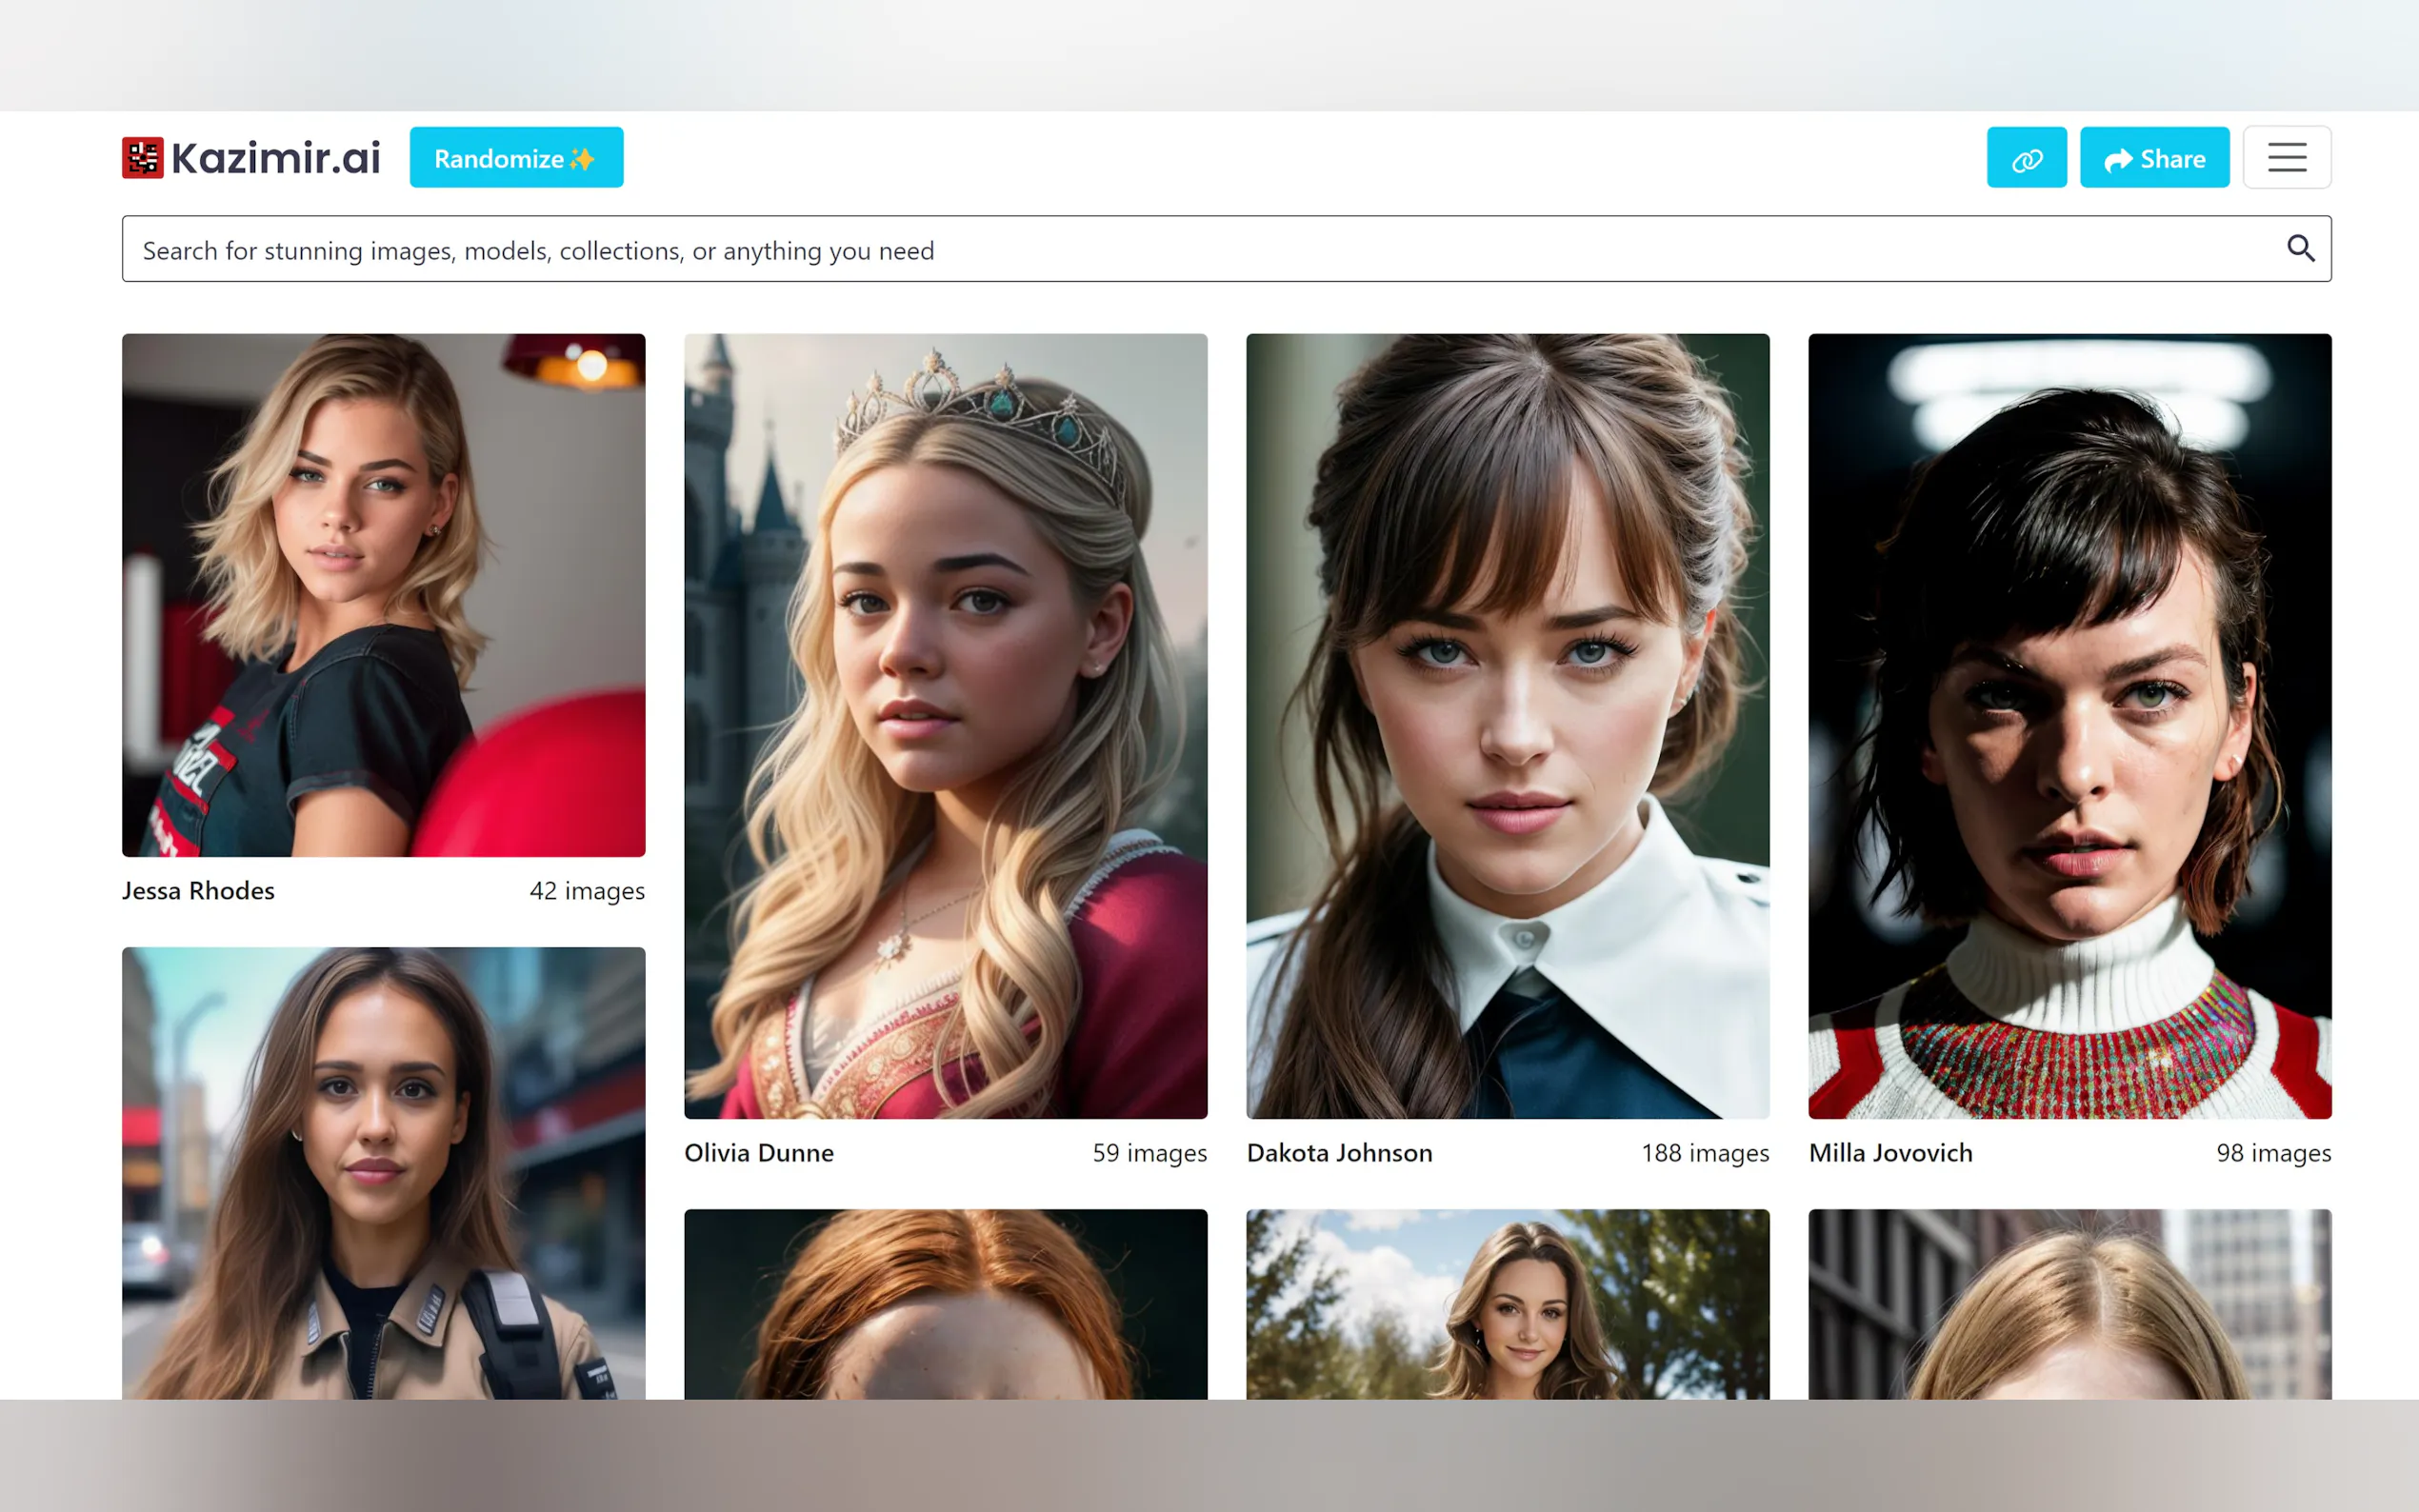
Task: Click the copy link icon button
Action: point(2026,158)
